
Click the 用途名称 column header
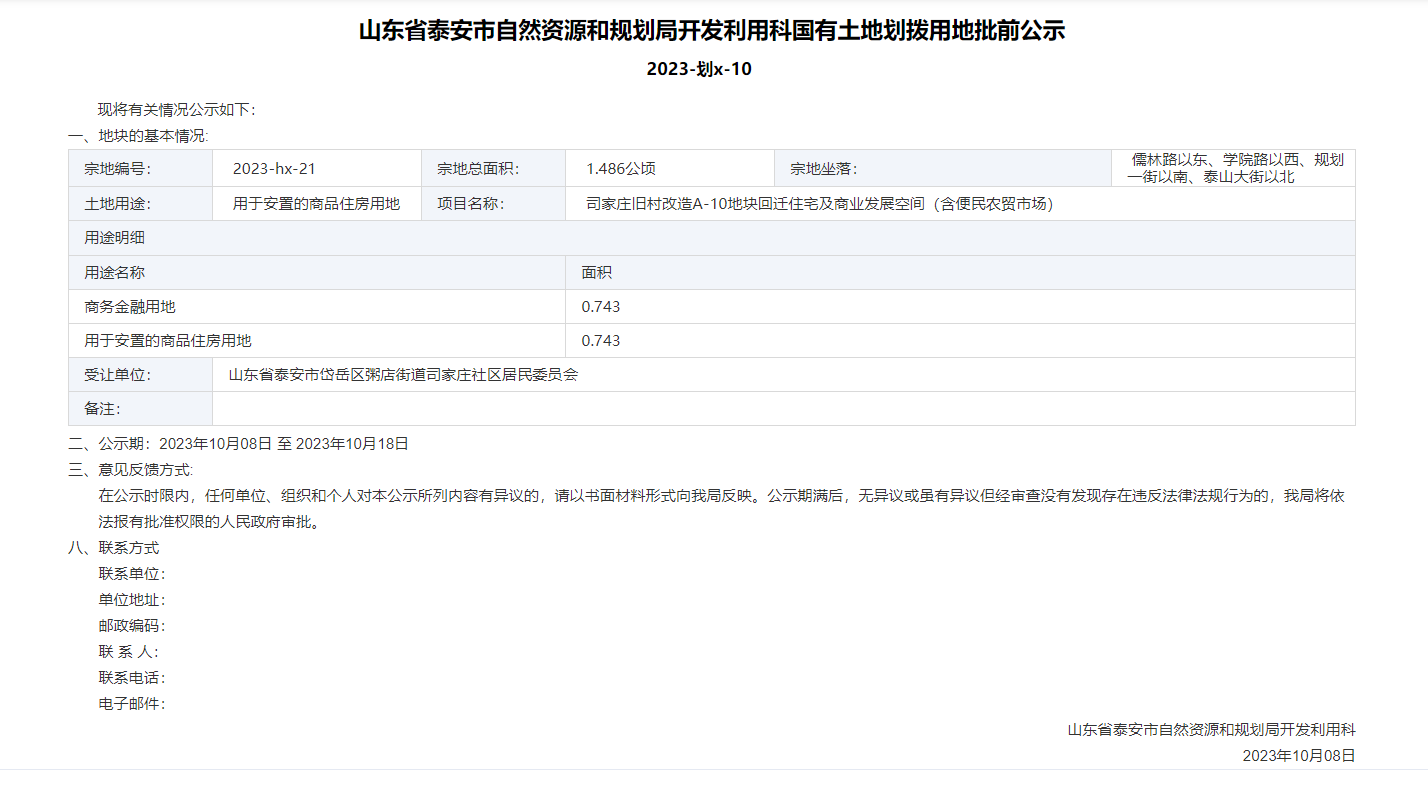(x=317, y=272)
